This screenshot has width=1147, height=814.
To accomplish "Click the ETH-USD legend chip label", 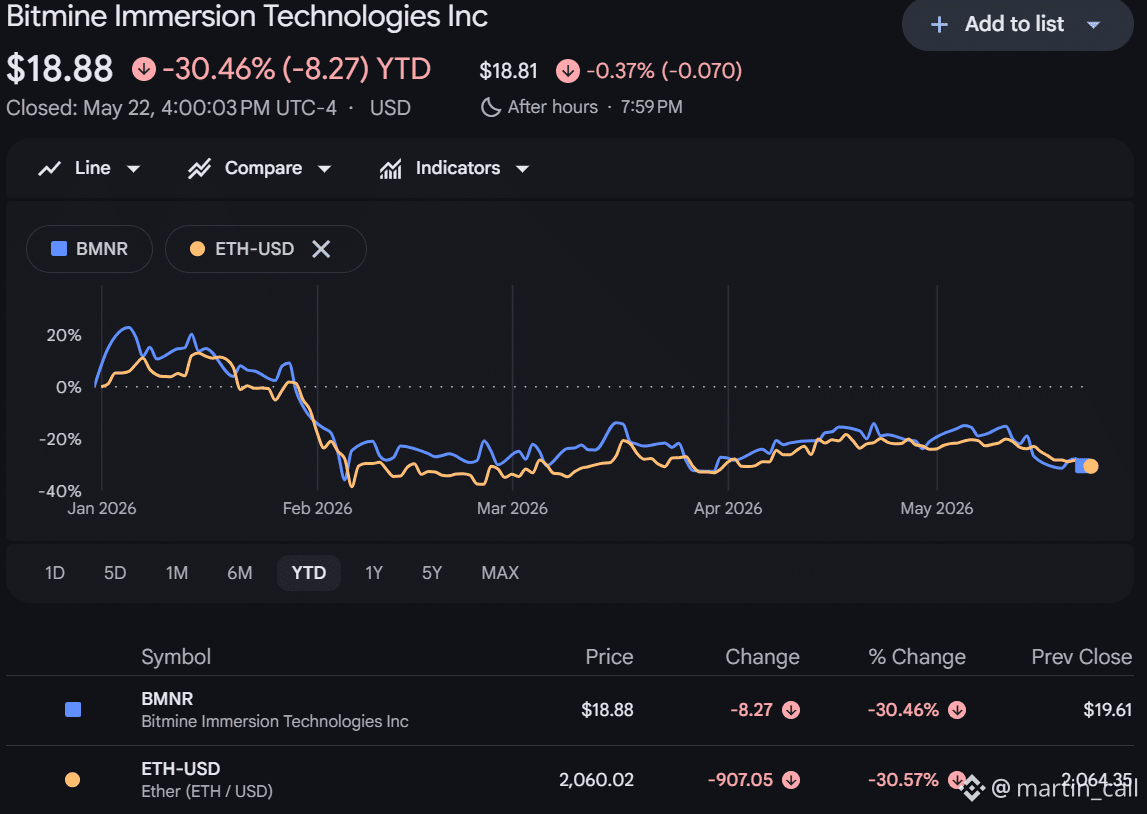I will pyautogui.click(x=255, y=249).
